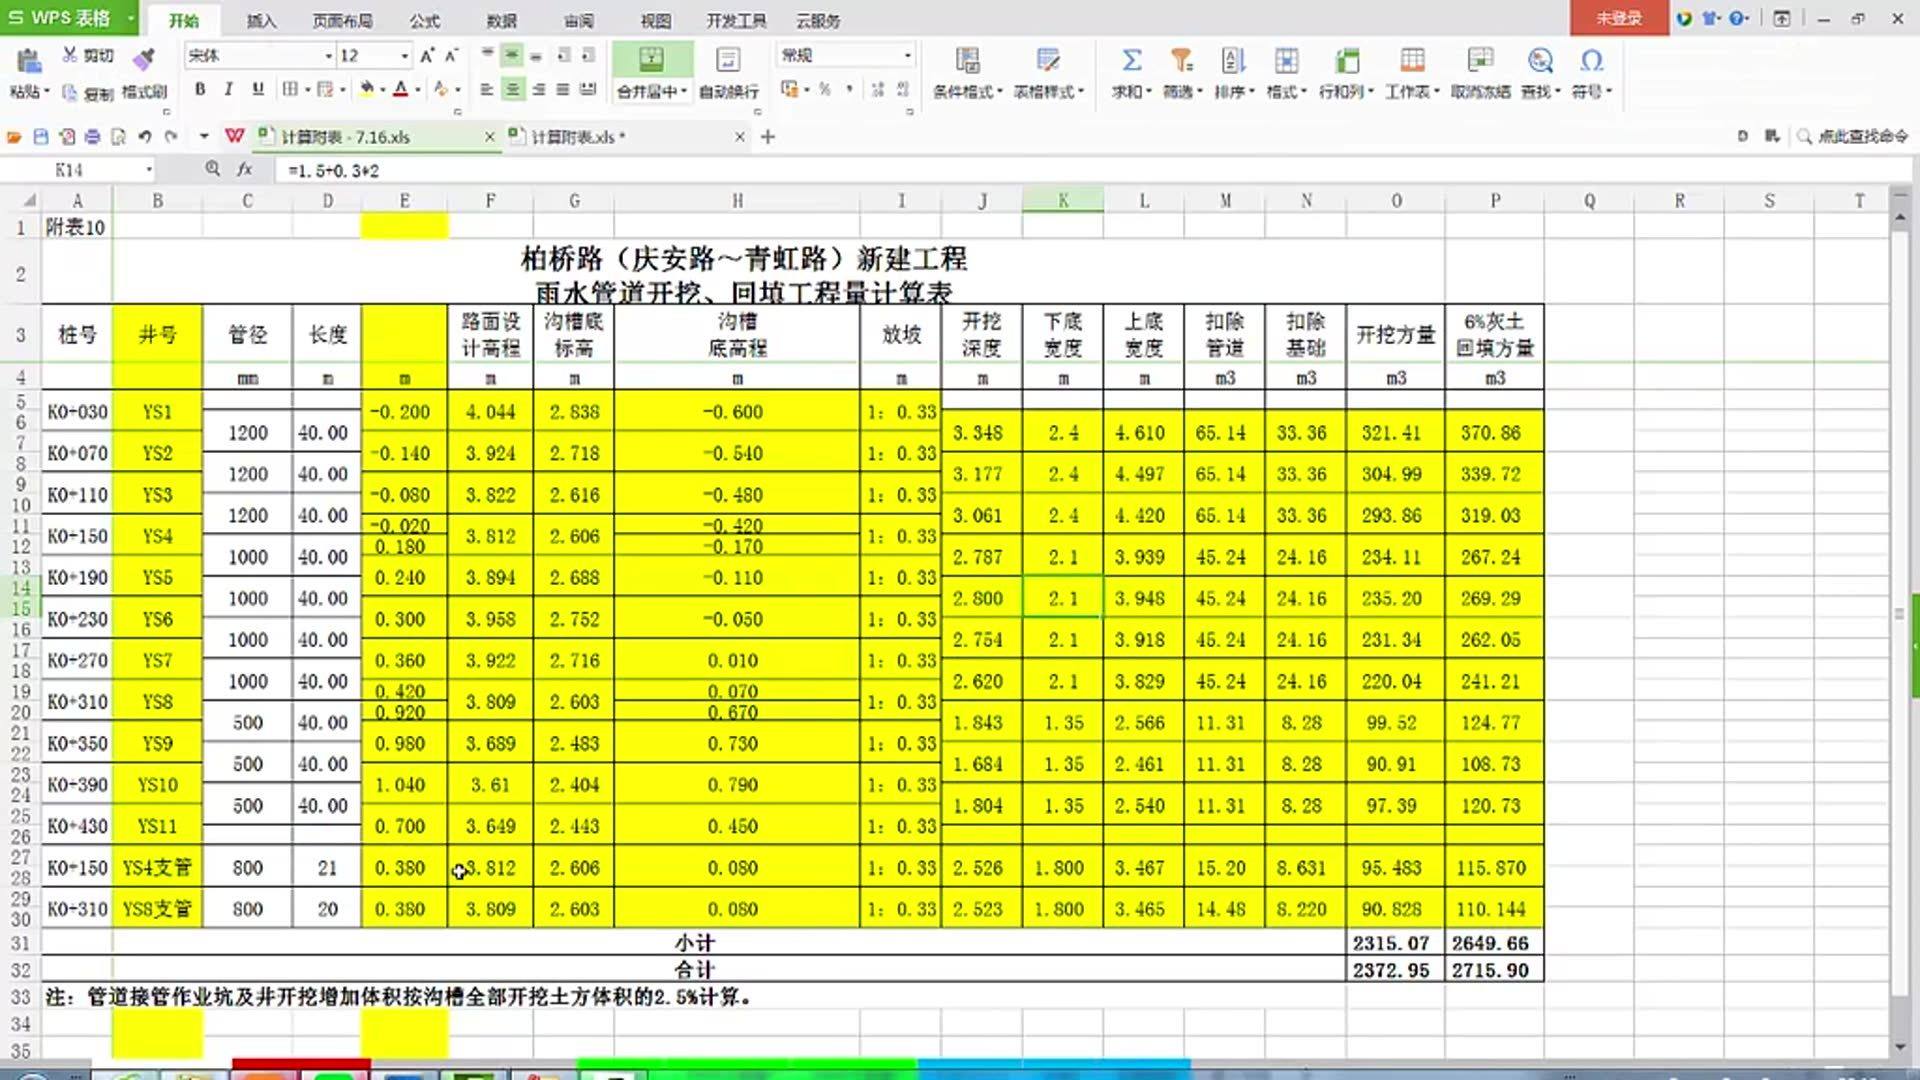1920x1080 pixels.
Task: Open the Insert (插入) ribbon tab
Action: (261, 21)
